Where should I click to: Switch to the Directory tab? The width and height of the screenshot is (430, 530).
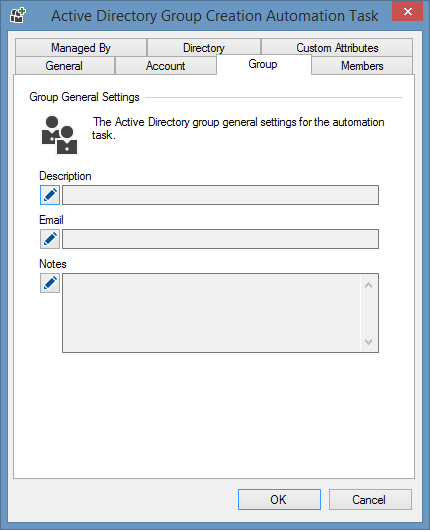point(204,48)
